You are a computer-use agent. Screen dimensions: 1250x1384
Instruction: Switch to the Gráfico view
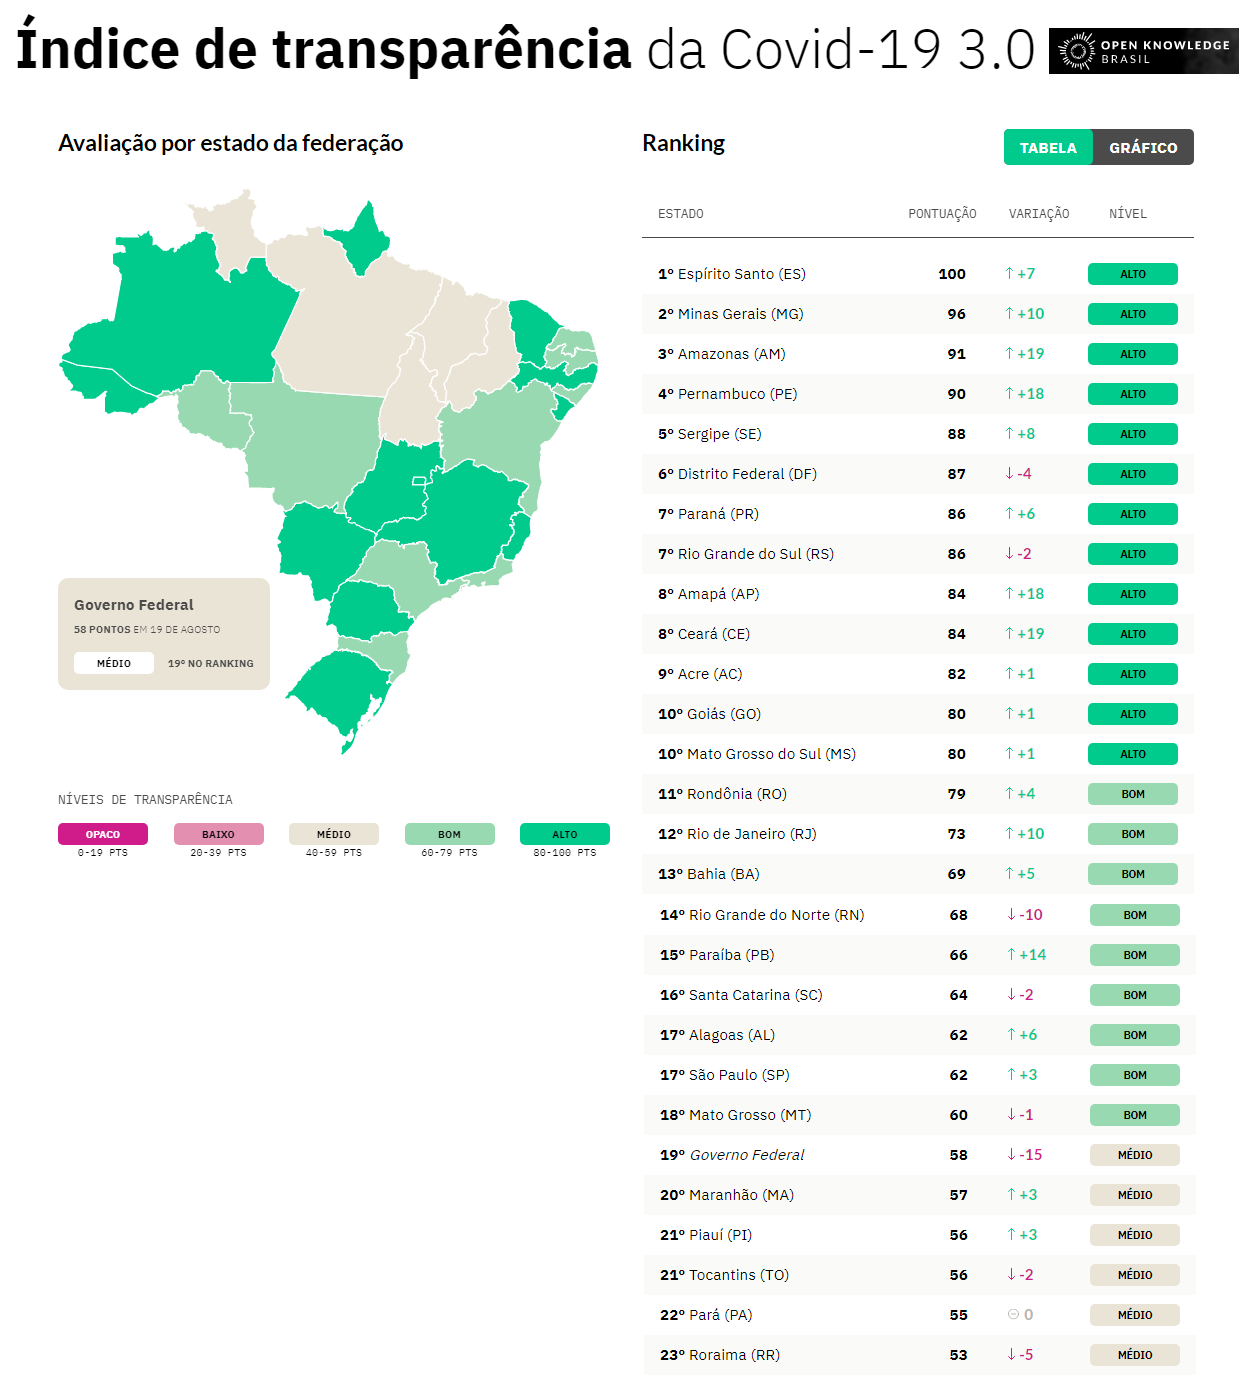1143,147
